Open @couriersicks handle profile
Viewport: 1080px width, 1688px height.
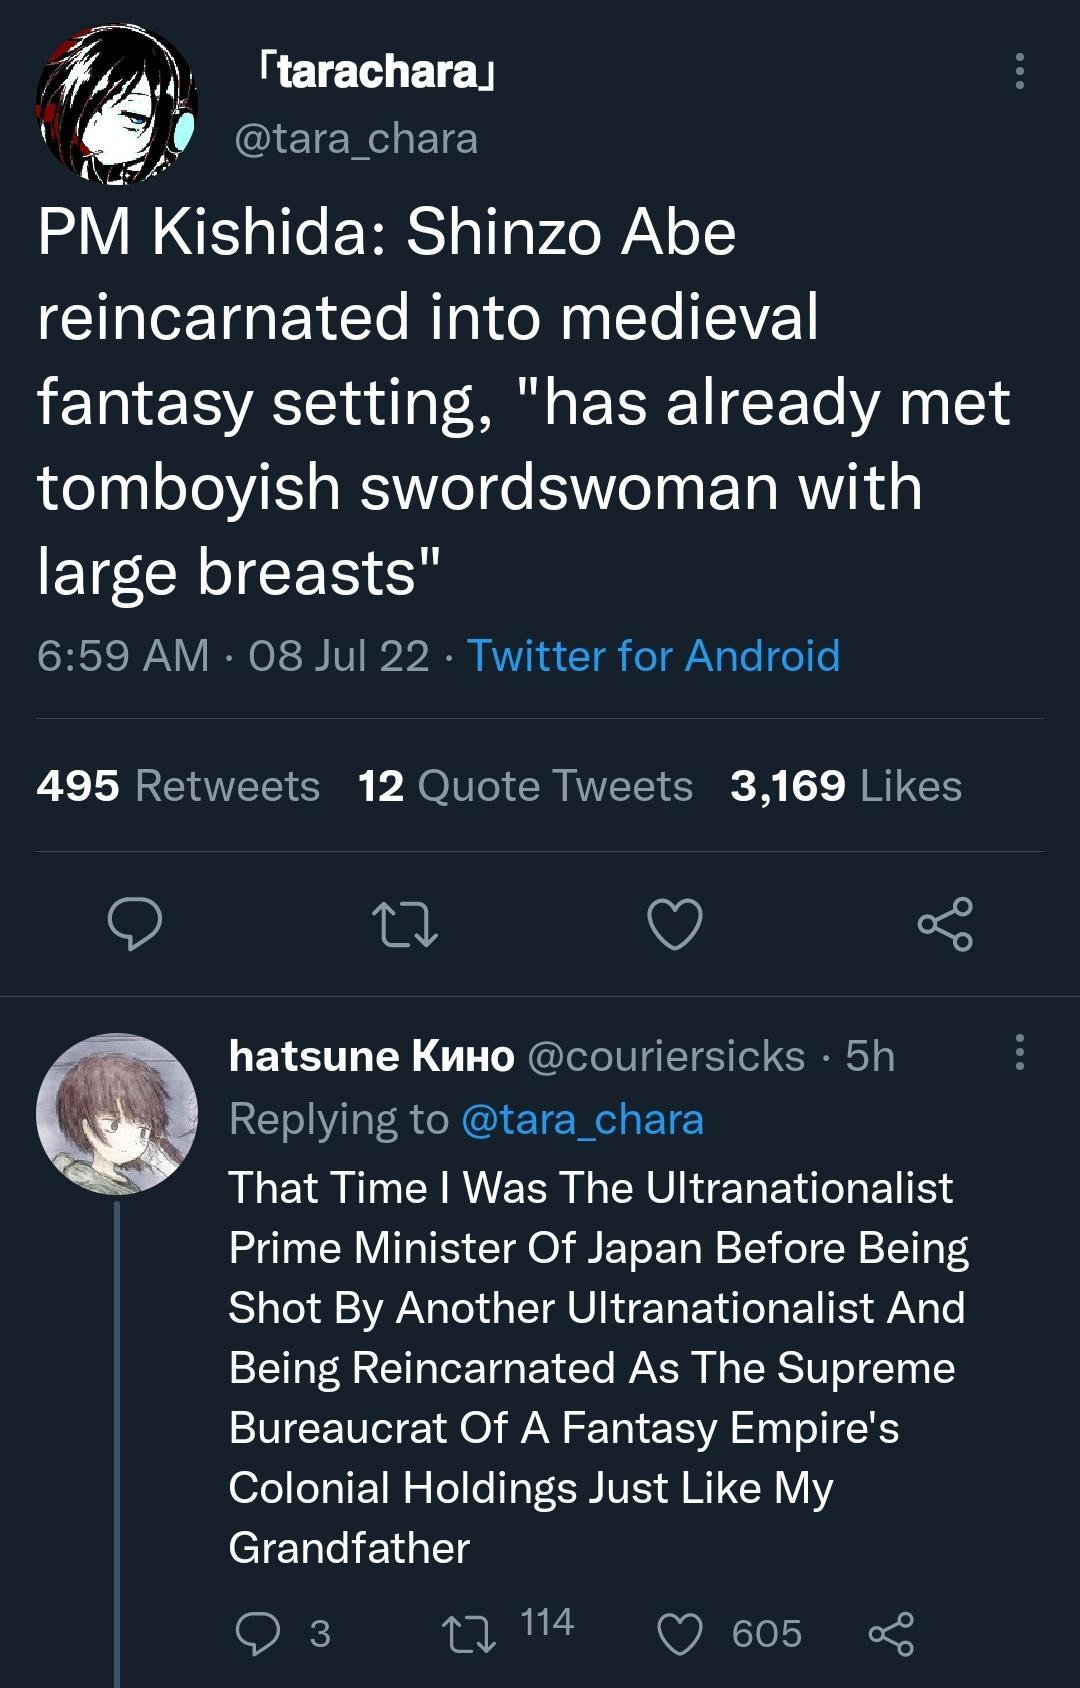pyautogui.click(x=665, y=1056)
